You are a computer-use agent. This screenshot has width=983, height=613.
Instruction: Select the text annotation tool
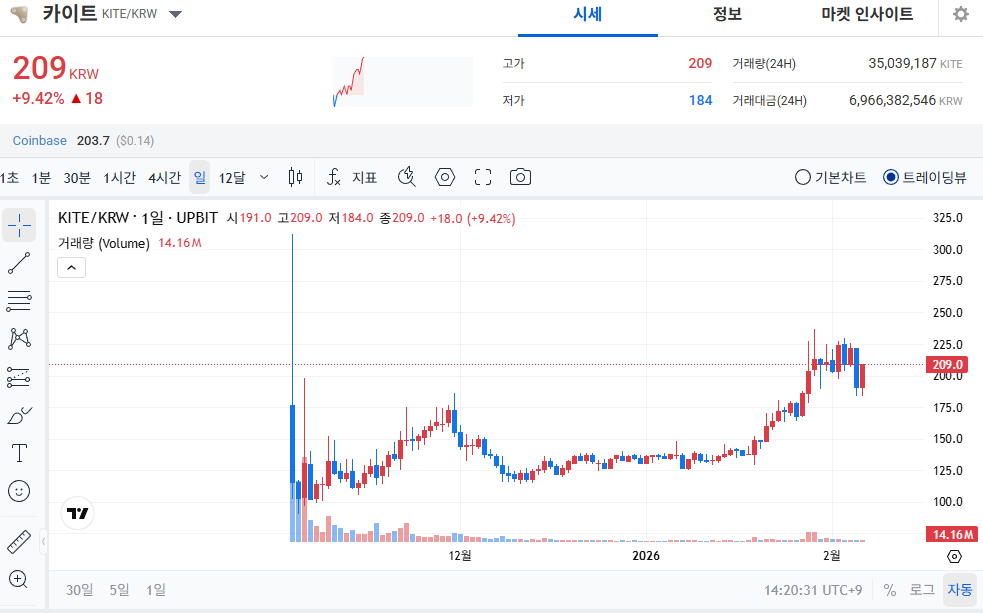pyautogui.click(x=19, y=452)
